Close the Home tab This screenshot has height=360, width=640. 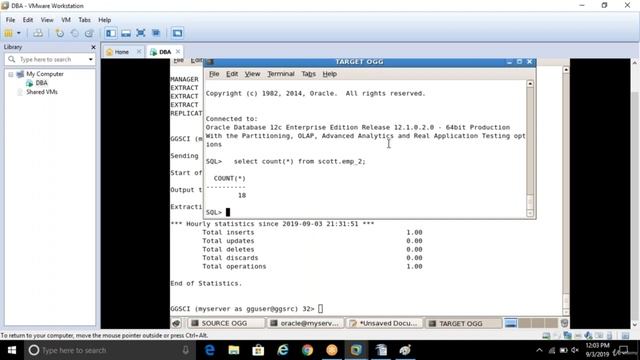coord(139,51)
